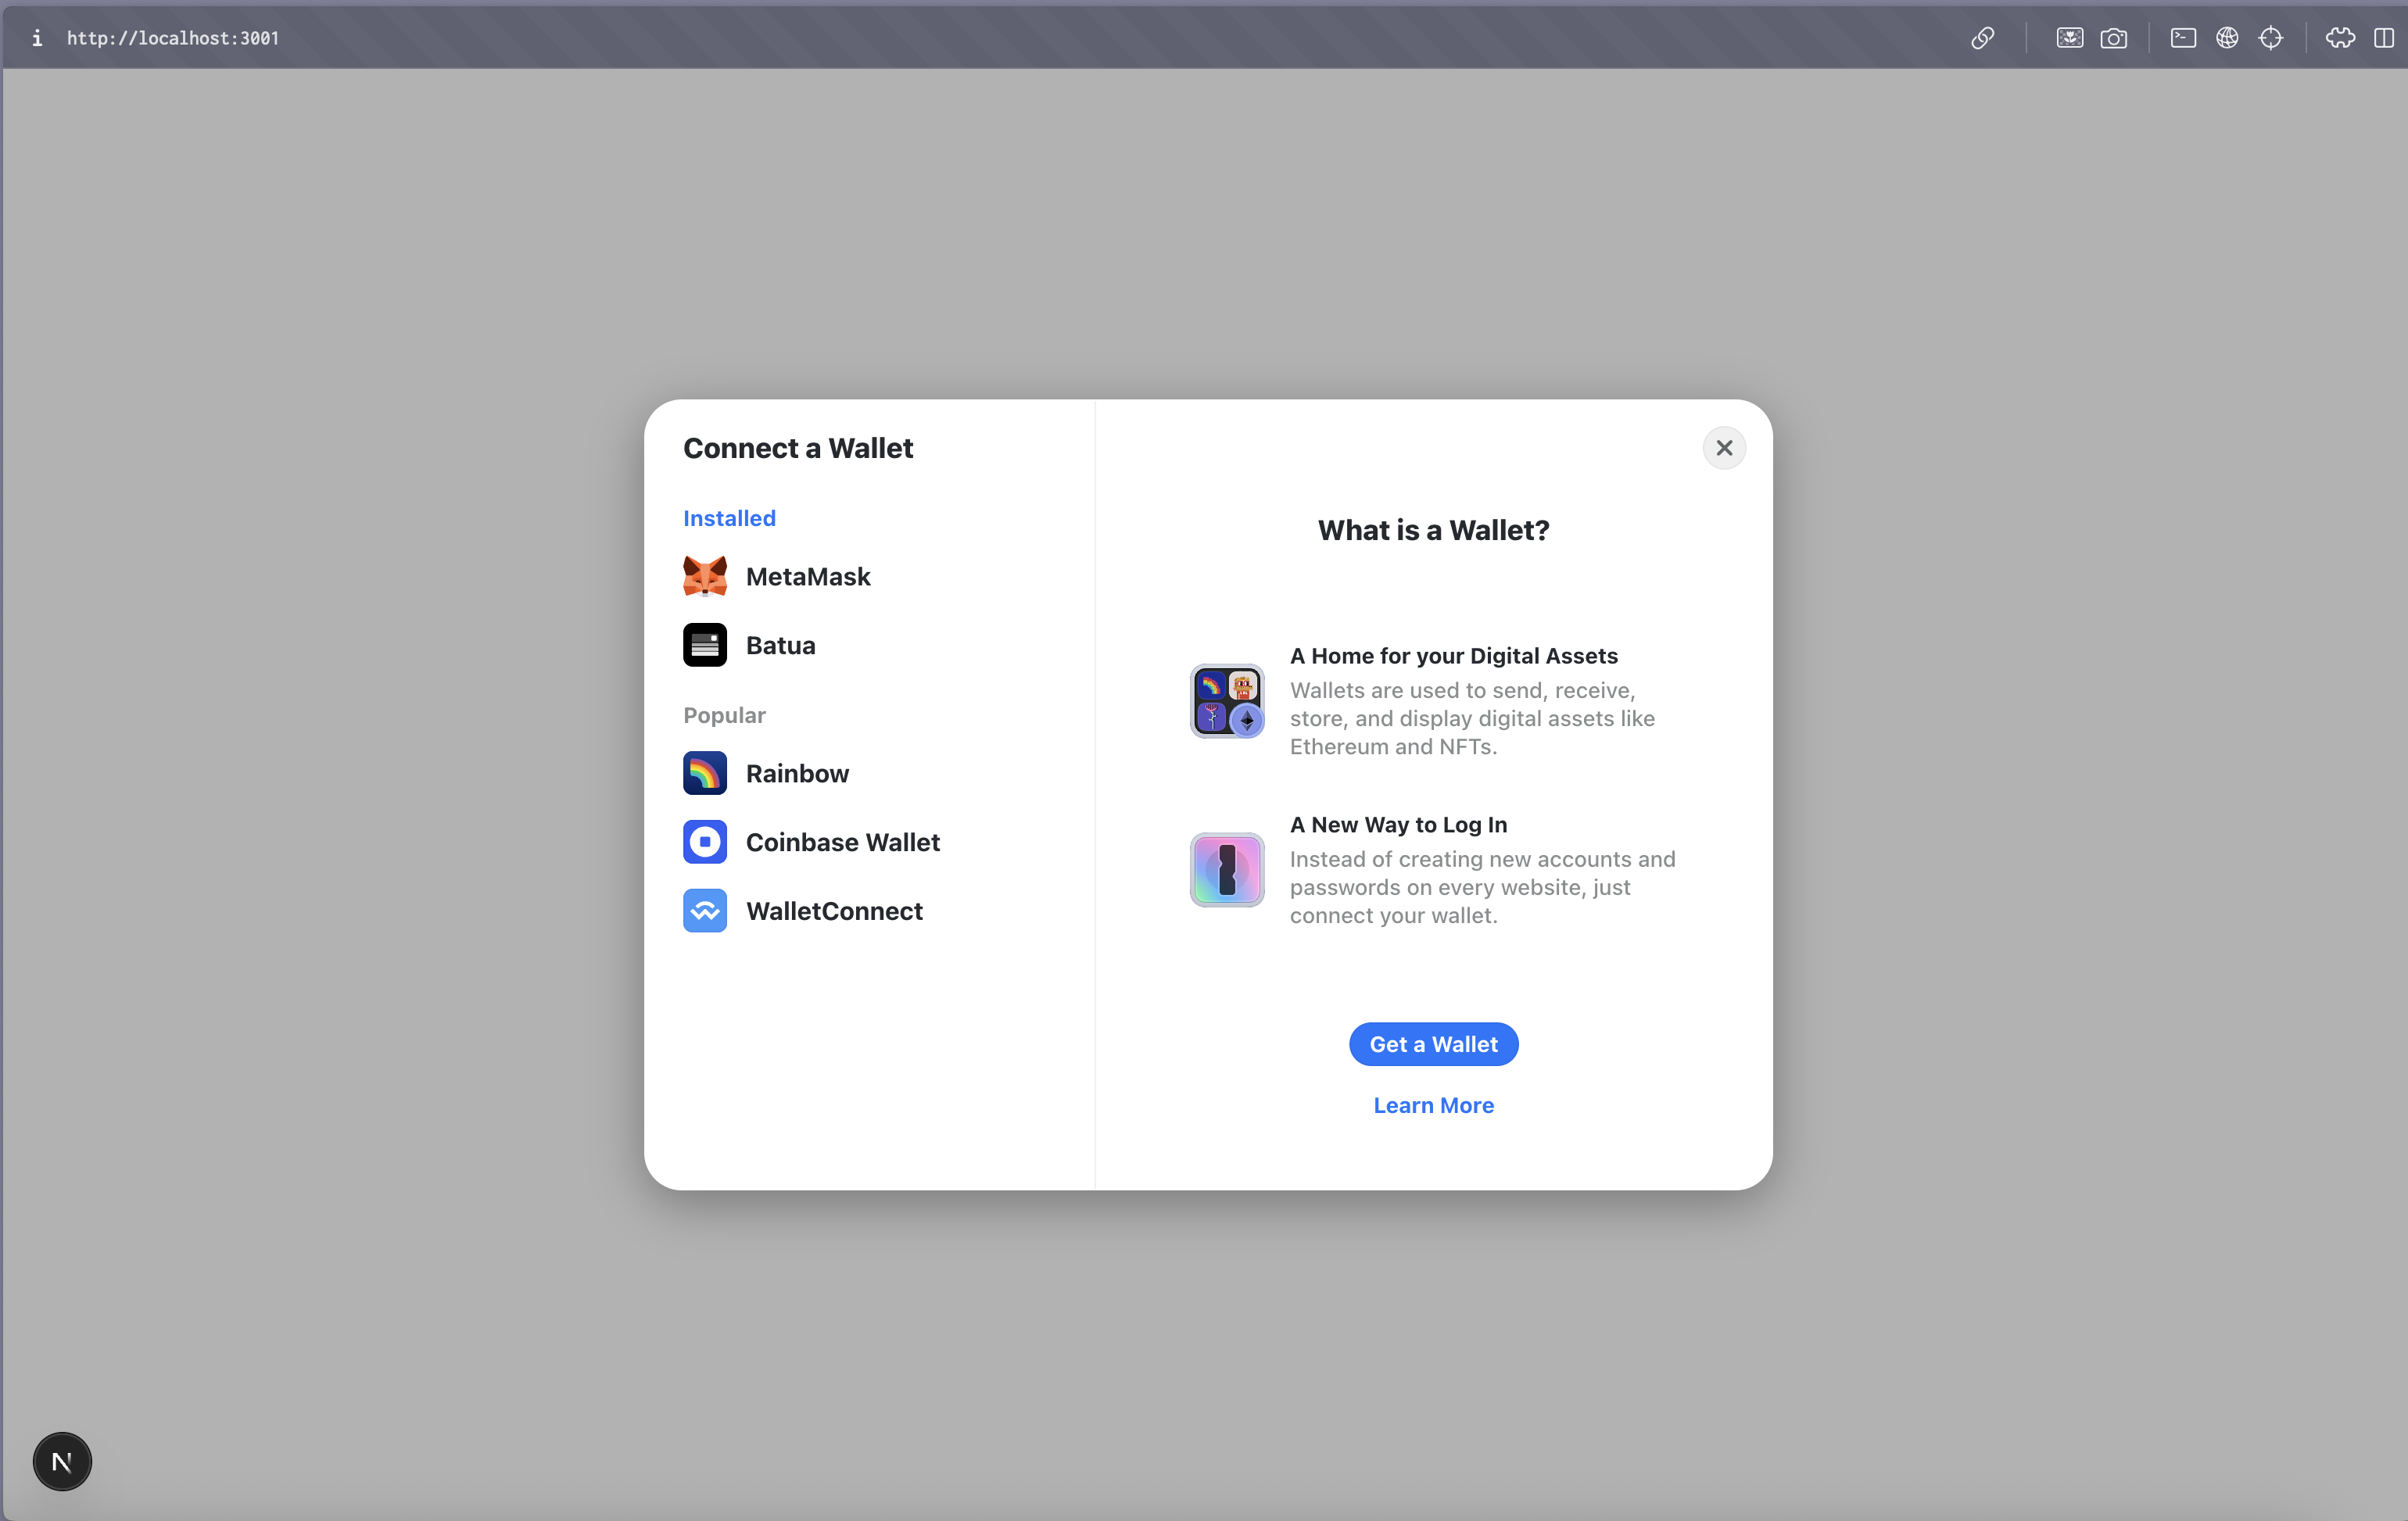Select the crosshair targeting icon

2272,38
